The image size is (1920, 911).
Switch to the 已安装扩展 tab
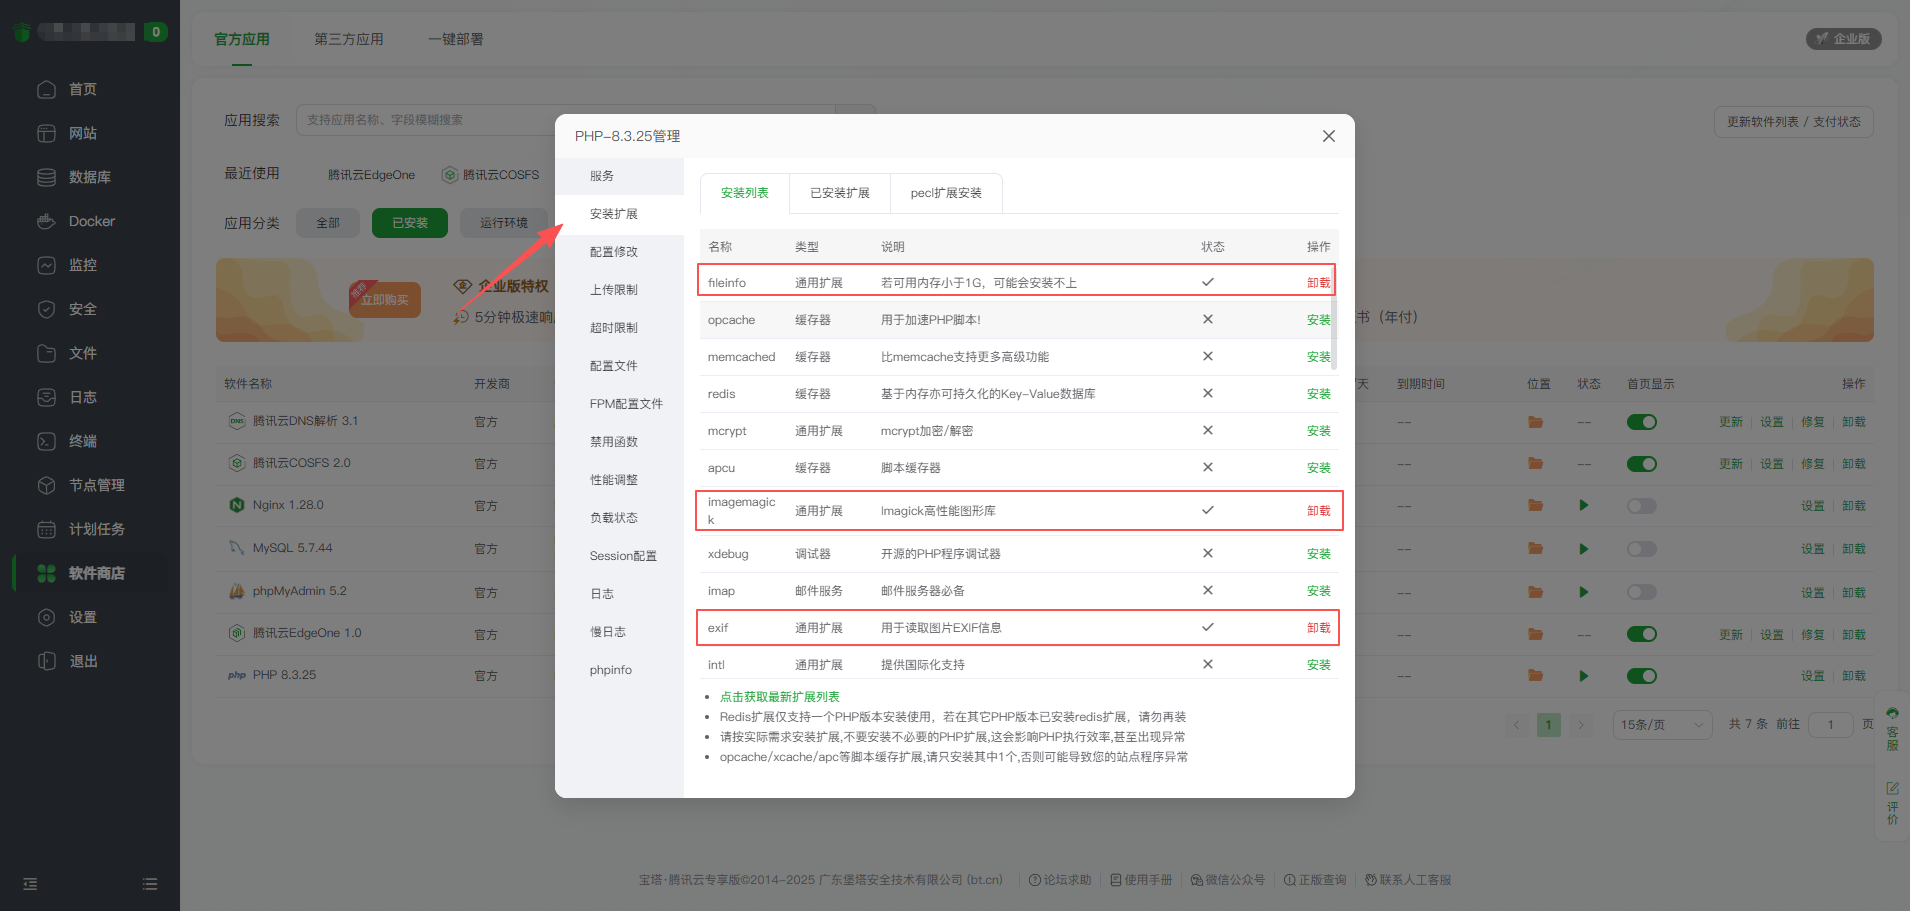839,193
